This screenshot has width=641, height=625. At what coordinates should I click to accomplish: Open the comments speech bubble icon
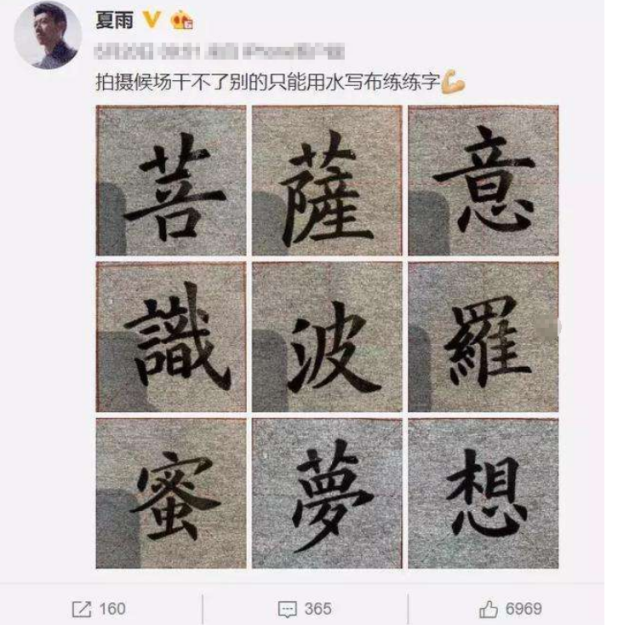click(287, 609)
